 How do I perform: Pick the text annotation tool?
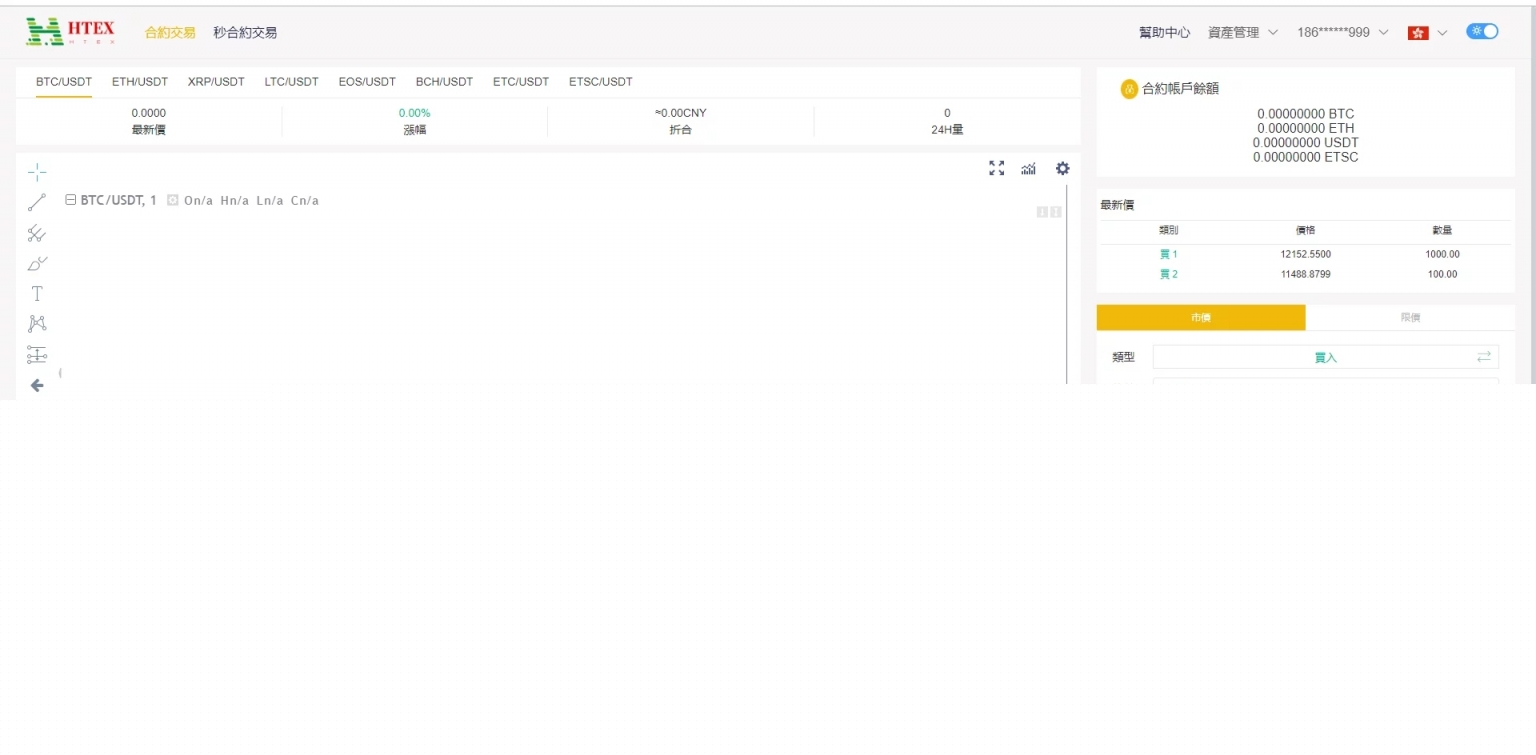pyautogui.click(x=37, y=294)
